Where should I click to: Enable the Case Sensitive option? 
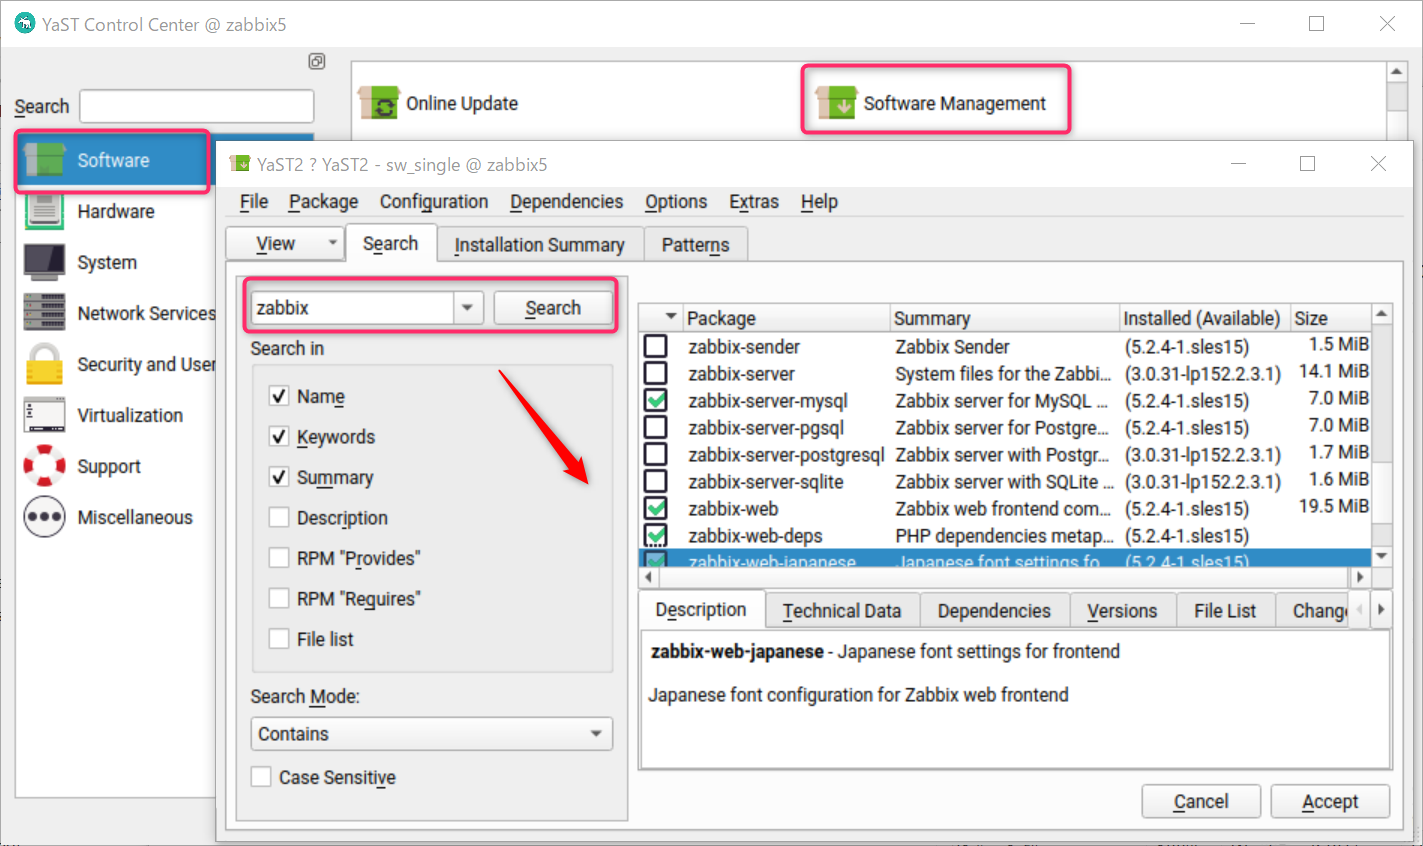coord(261,777)
